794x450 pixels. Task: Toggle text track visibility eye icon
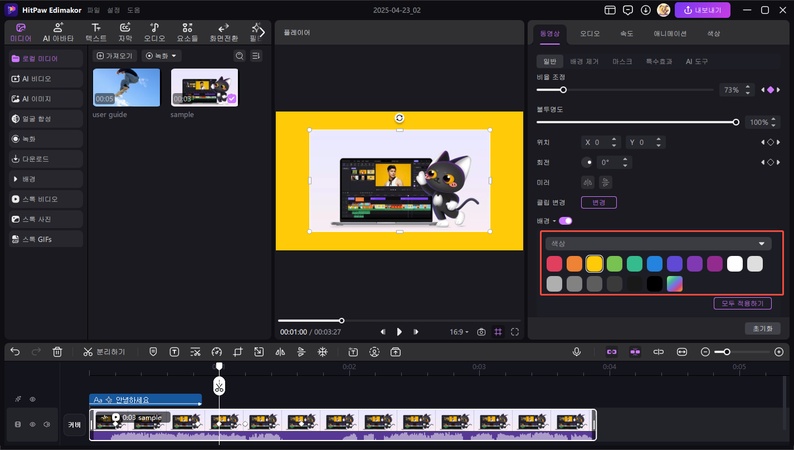coord(32,399)
